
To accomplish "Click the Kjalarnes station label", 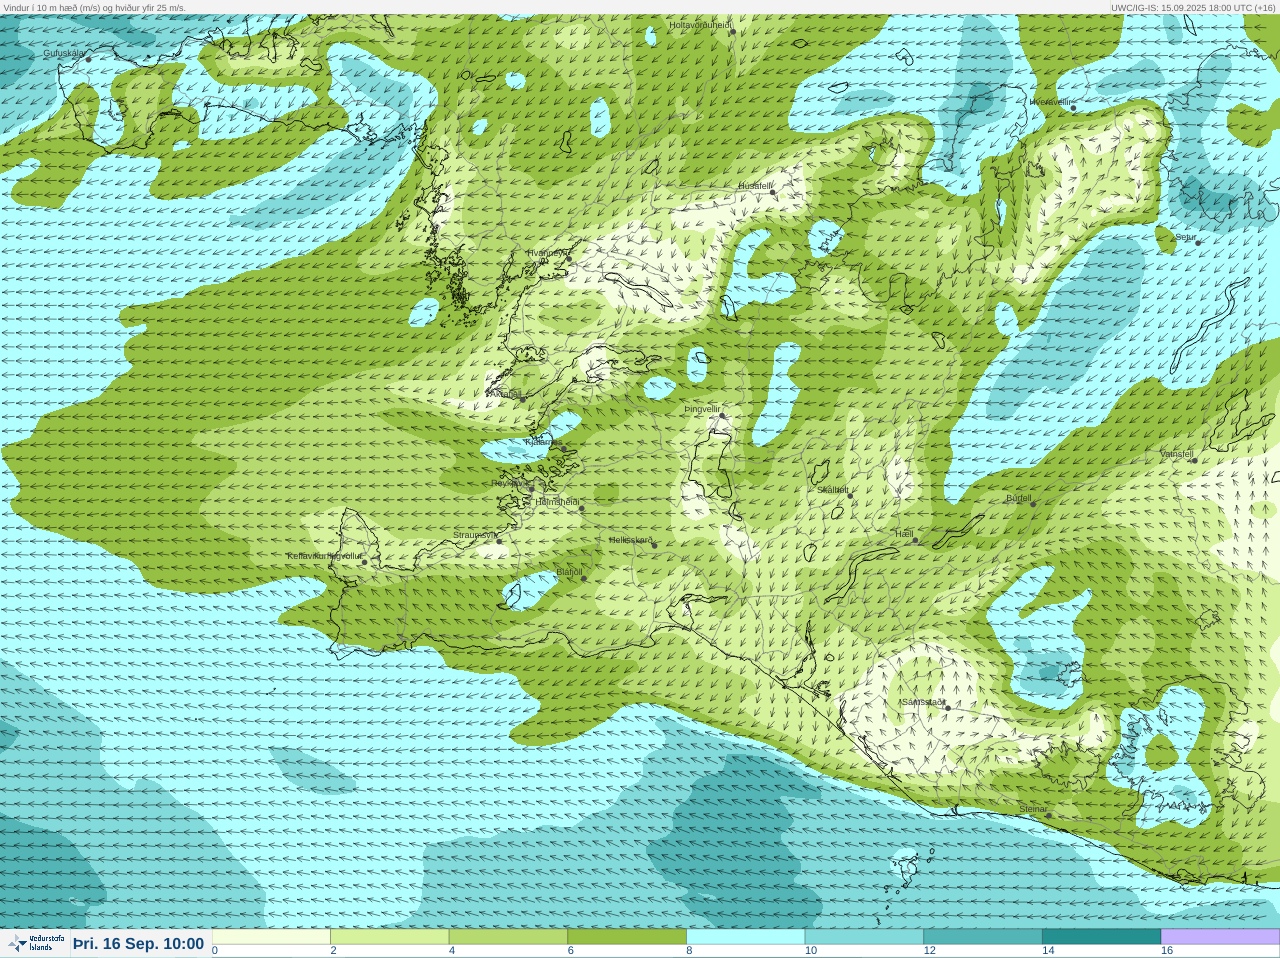I will click(x=543, y=442).
